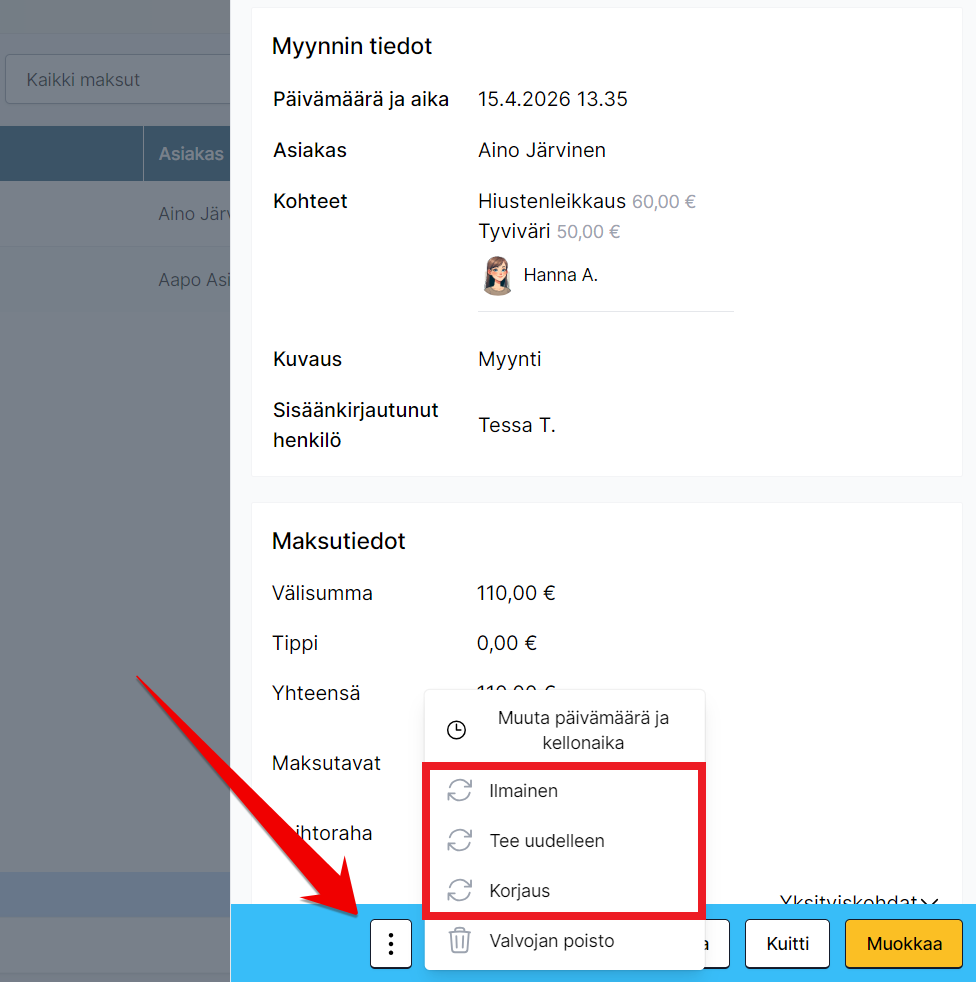This screenshot has width=976, height=982.
Task: Click the refresh icon beside Korjaus
Action: (459, 891)
